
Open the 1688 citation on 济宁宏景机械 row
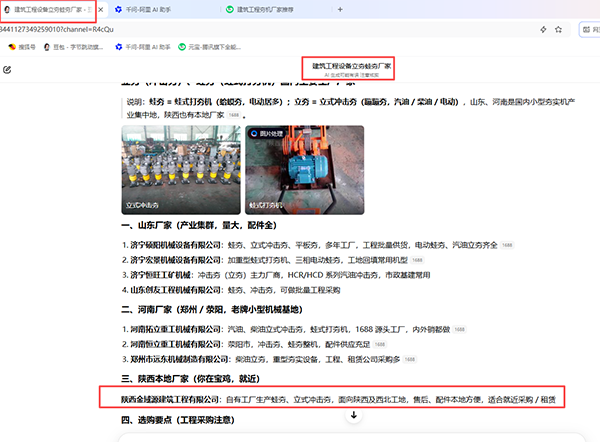[x=417, y=260]
